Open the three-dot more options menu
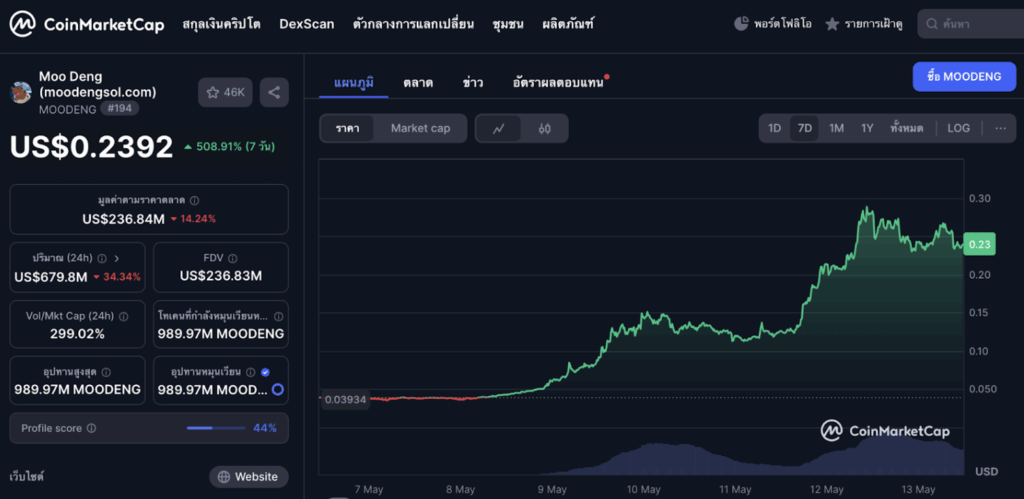Image resolution: width=1024 pixels, height=499 pixels. (1000, 128)
